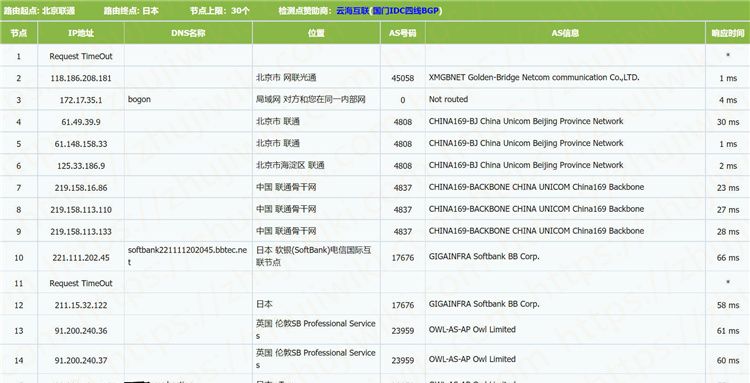Click the 节点 column header
750x383 pixels.
19,33
